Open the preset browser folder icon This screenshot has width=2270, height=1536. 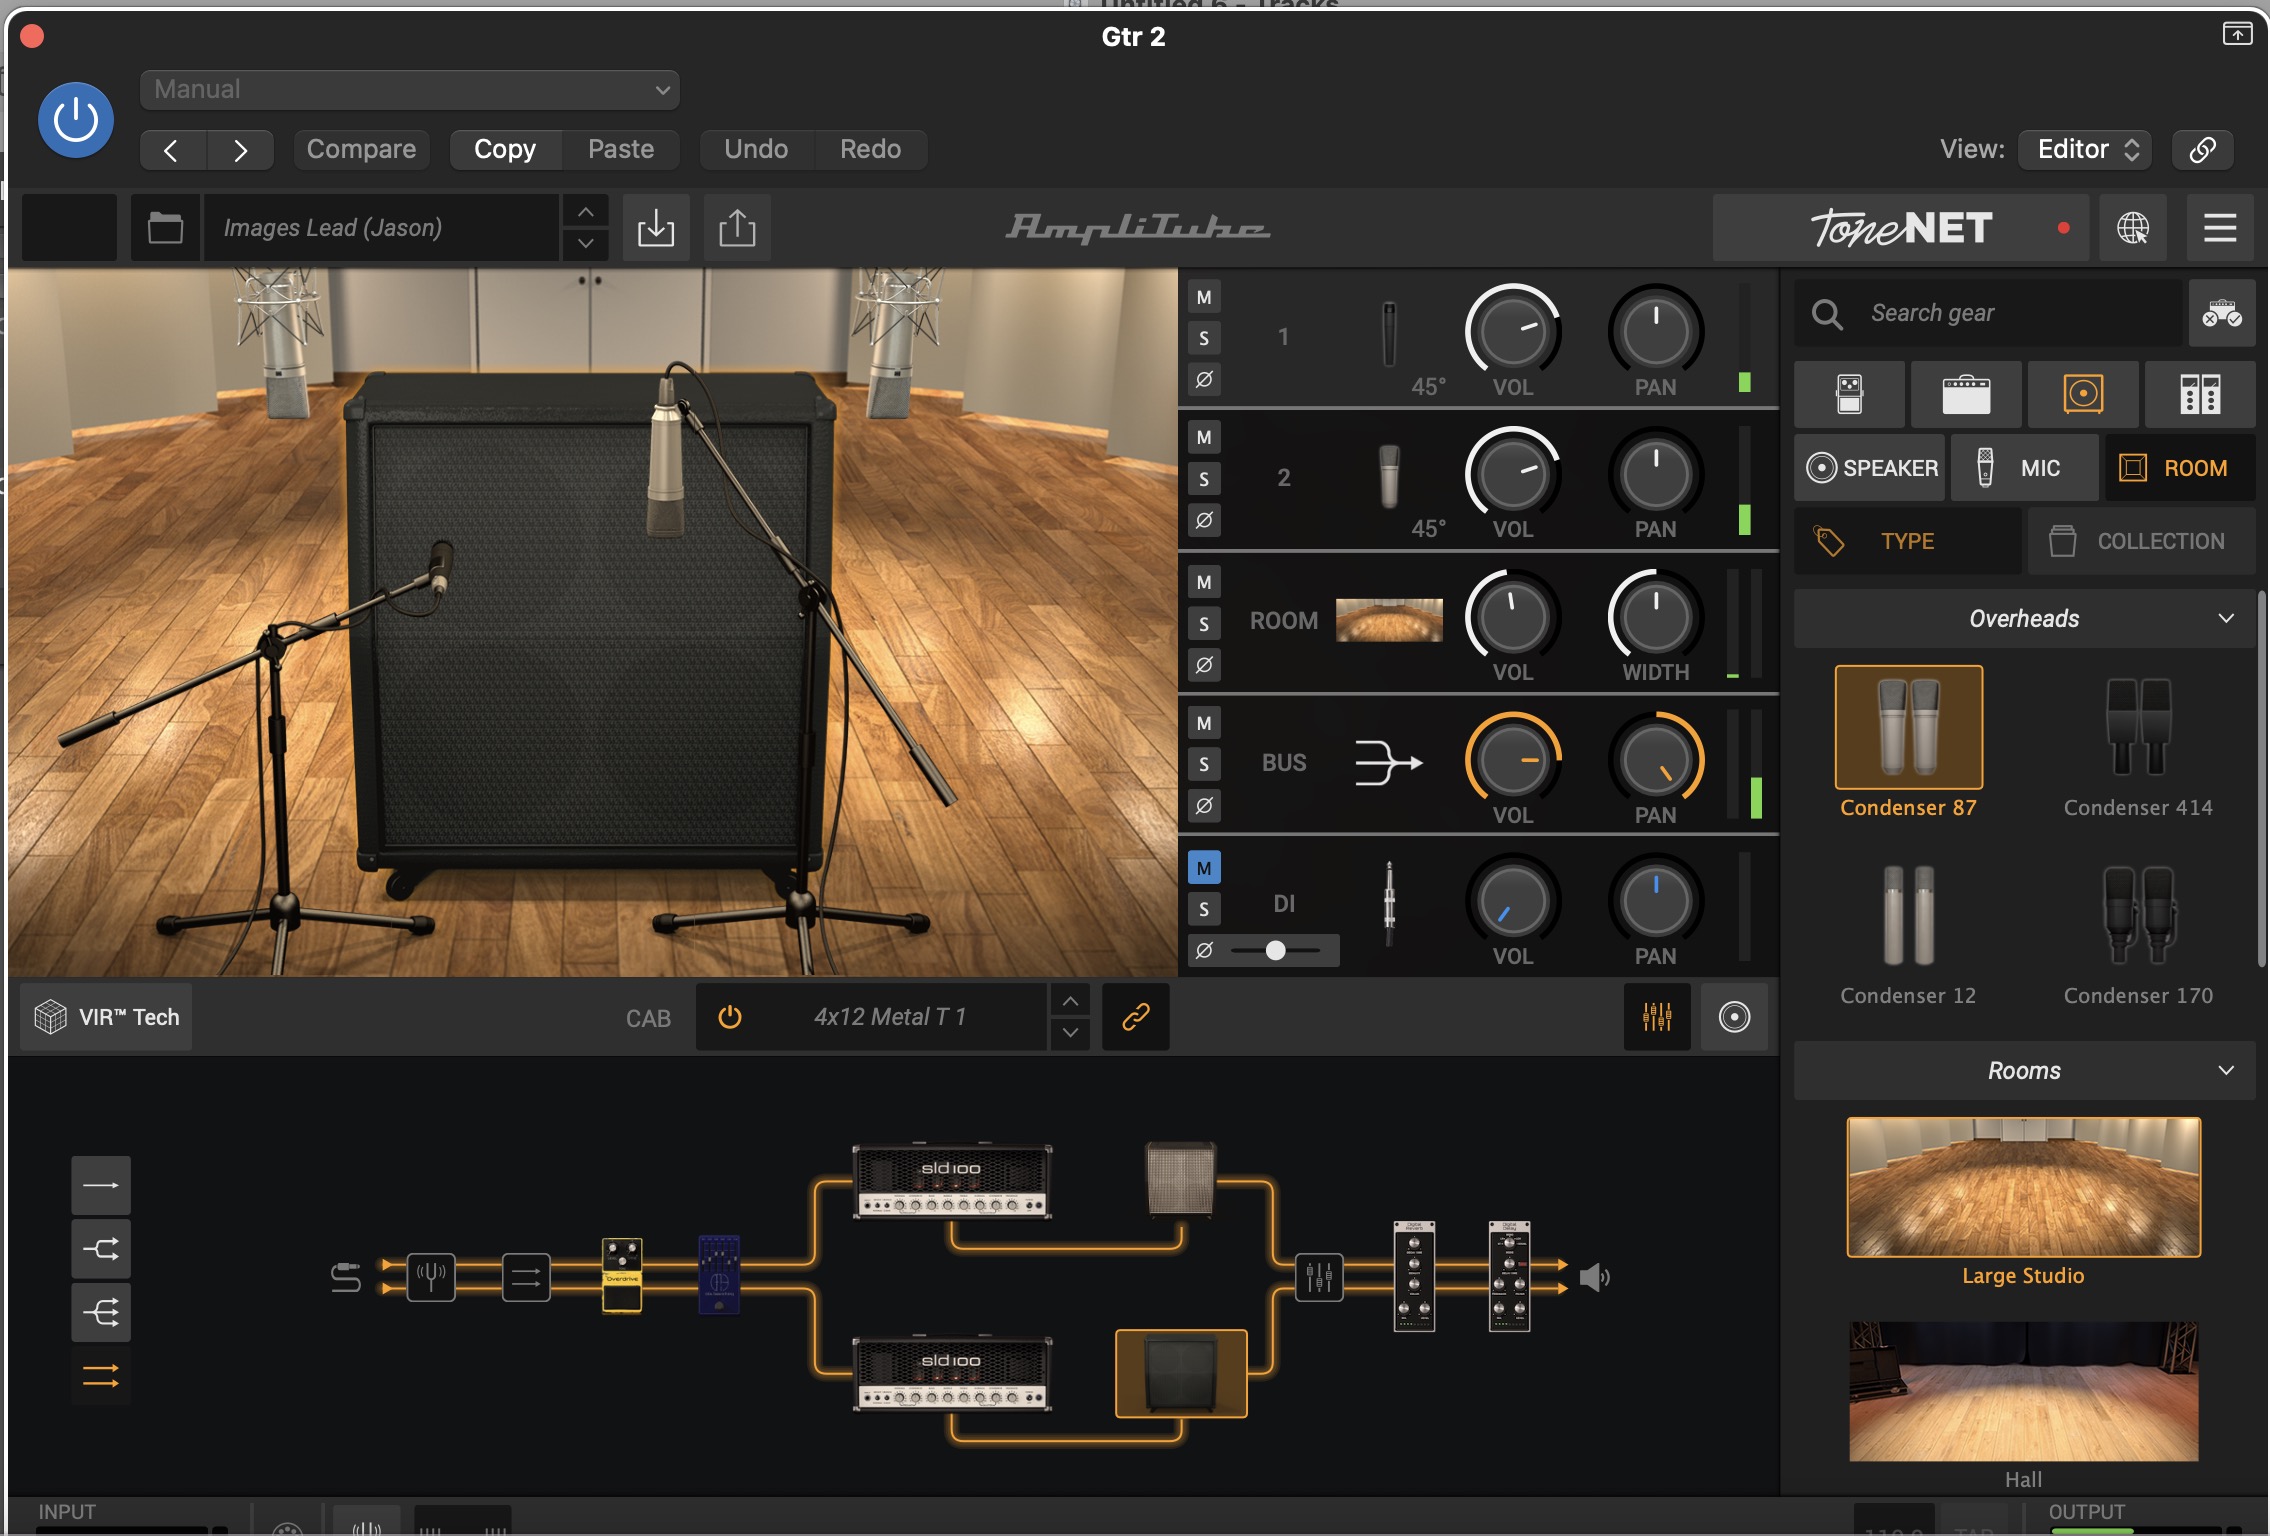[x=165, y=228]
